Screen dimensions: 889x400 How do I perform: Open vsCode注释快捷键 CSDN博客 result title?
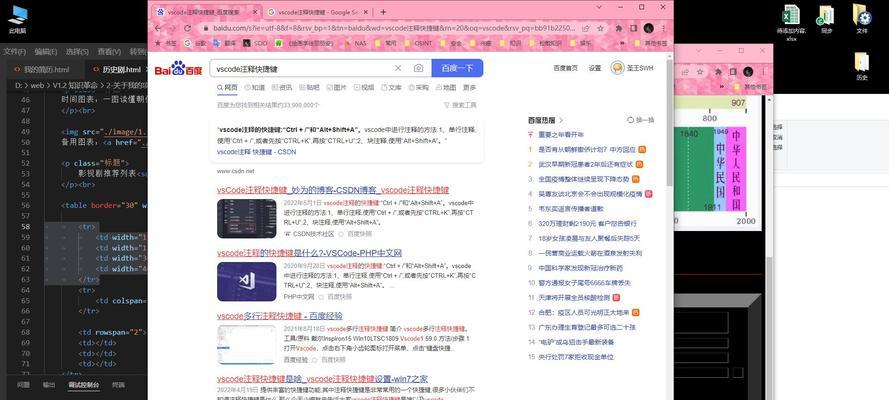pos(333,190)
